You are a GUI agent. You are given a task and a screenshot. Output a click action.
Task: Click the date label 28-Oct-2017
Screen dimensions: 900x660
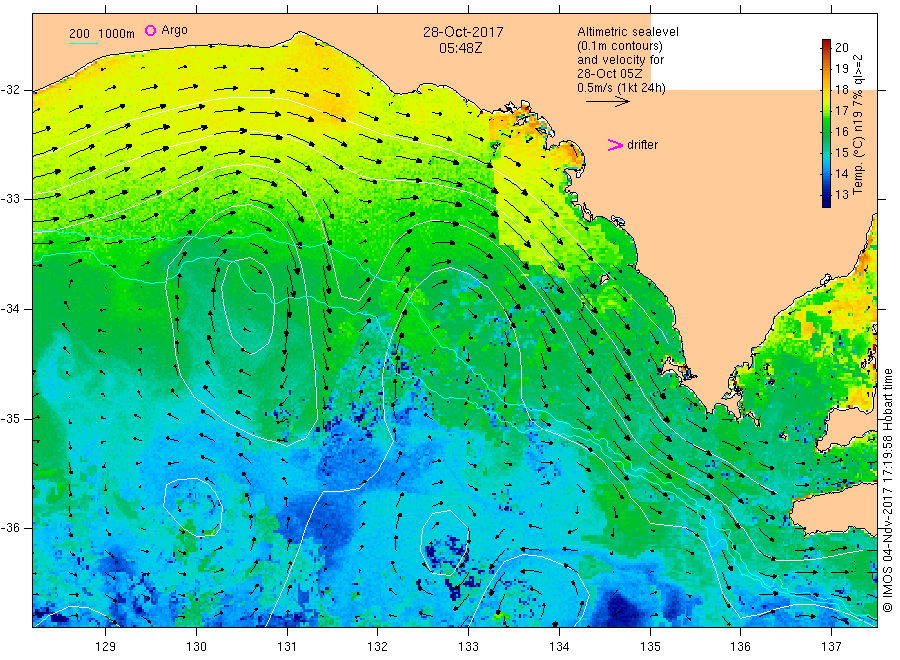click(463, 32)
